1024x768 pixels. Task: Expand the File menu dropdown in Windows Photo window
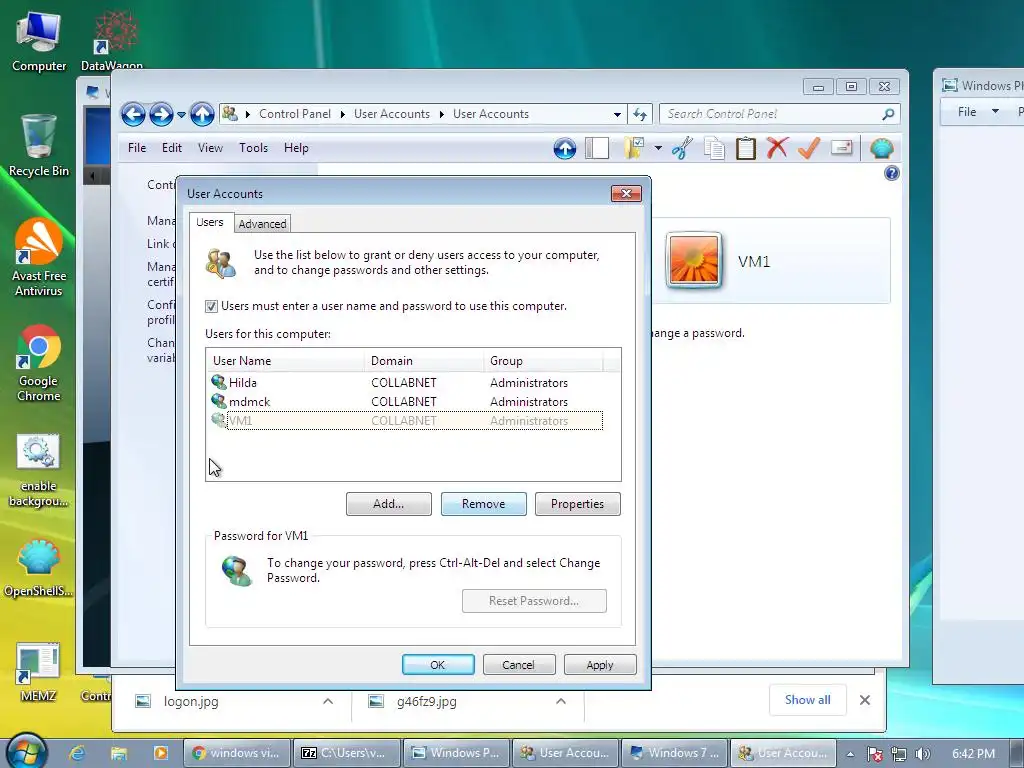coord(995,112)
